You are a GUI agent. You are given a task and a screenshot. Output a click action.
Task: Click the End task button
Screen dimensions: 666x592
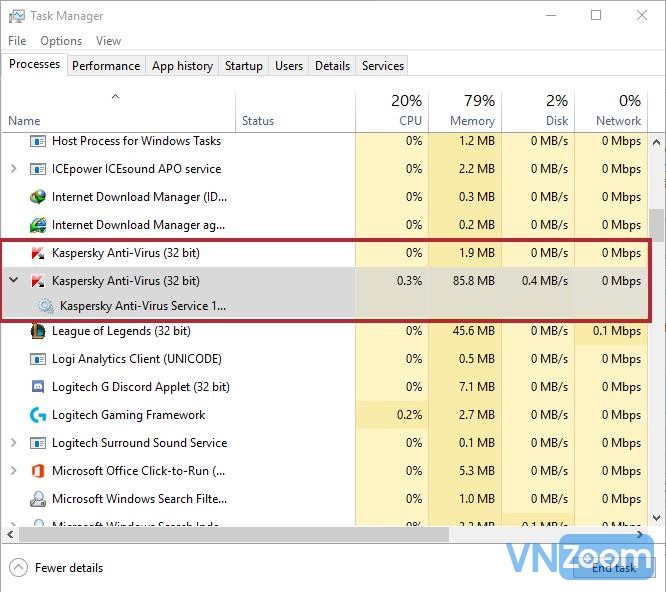point(613,568)
